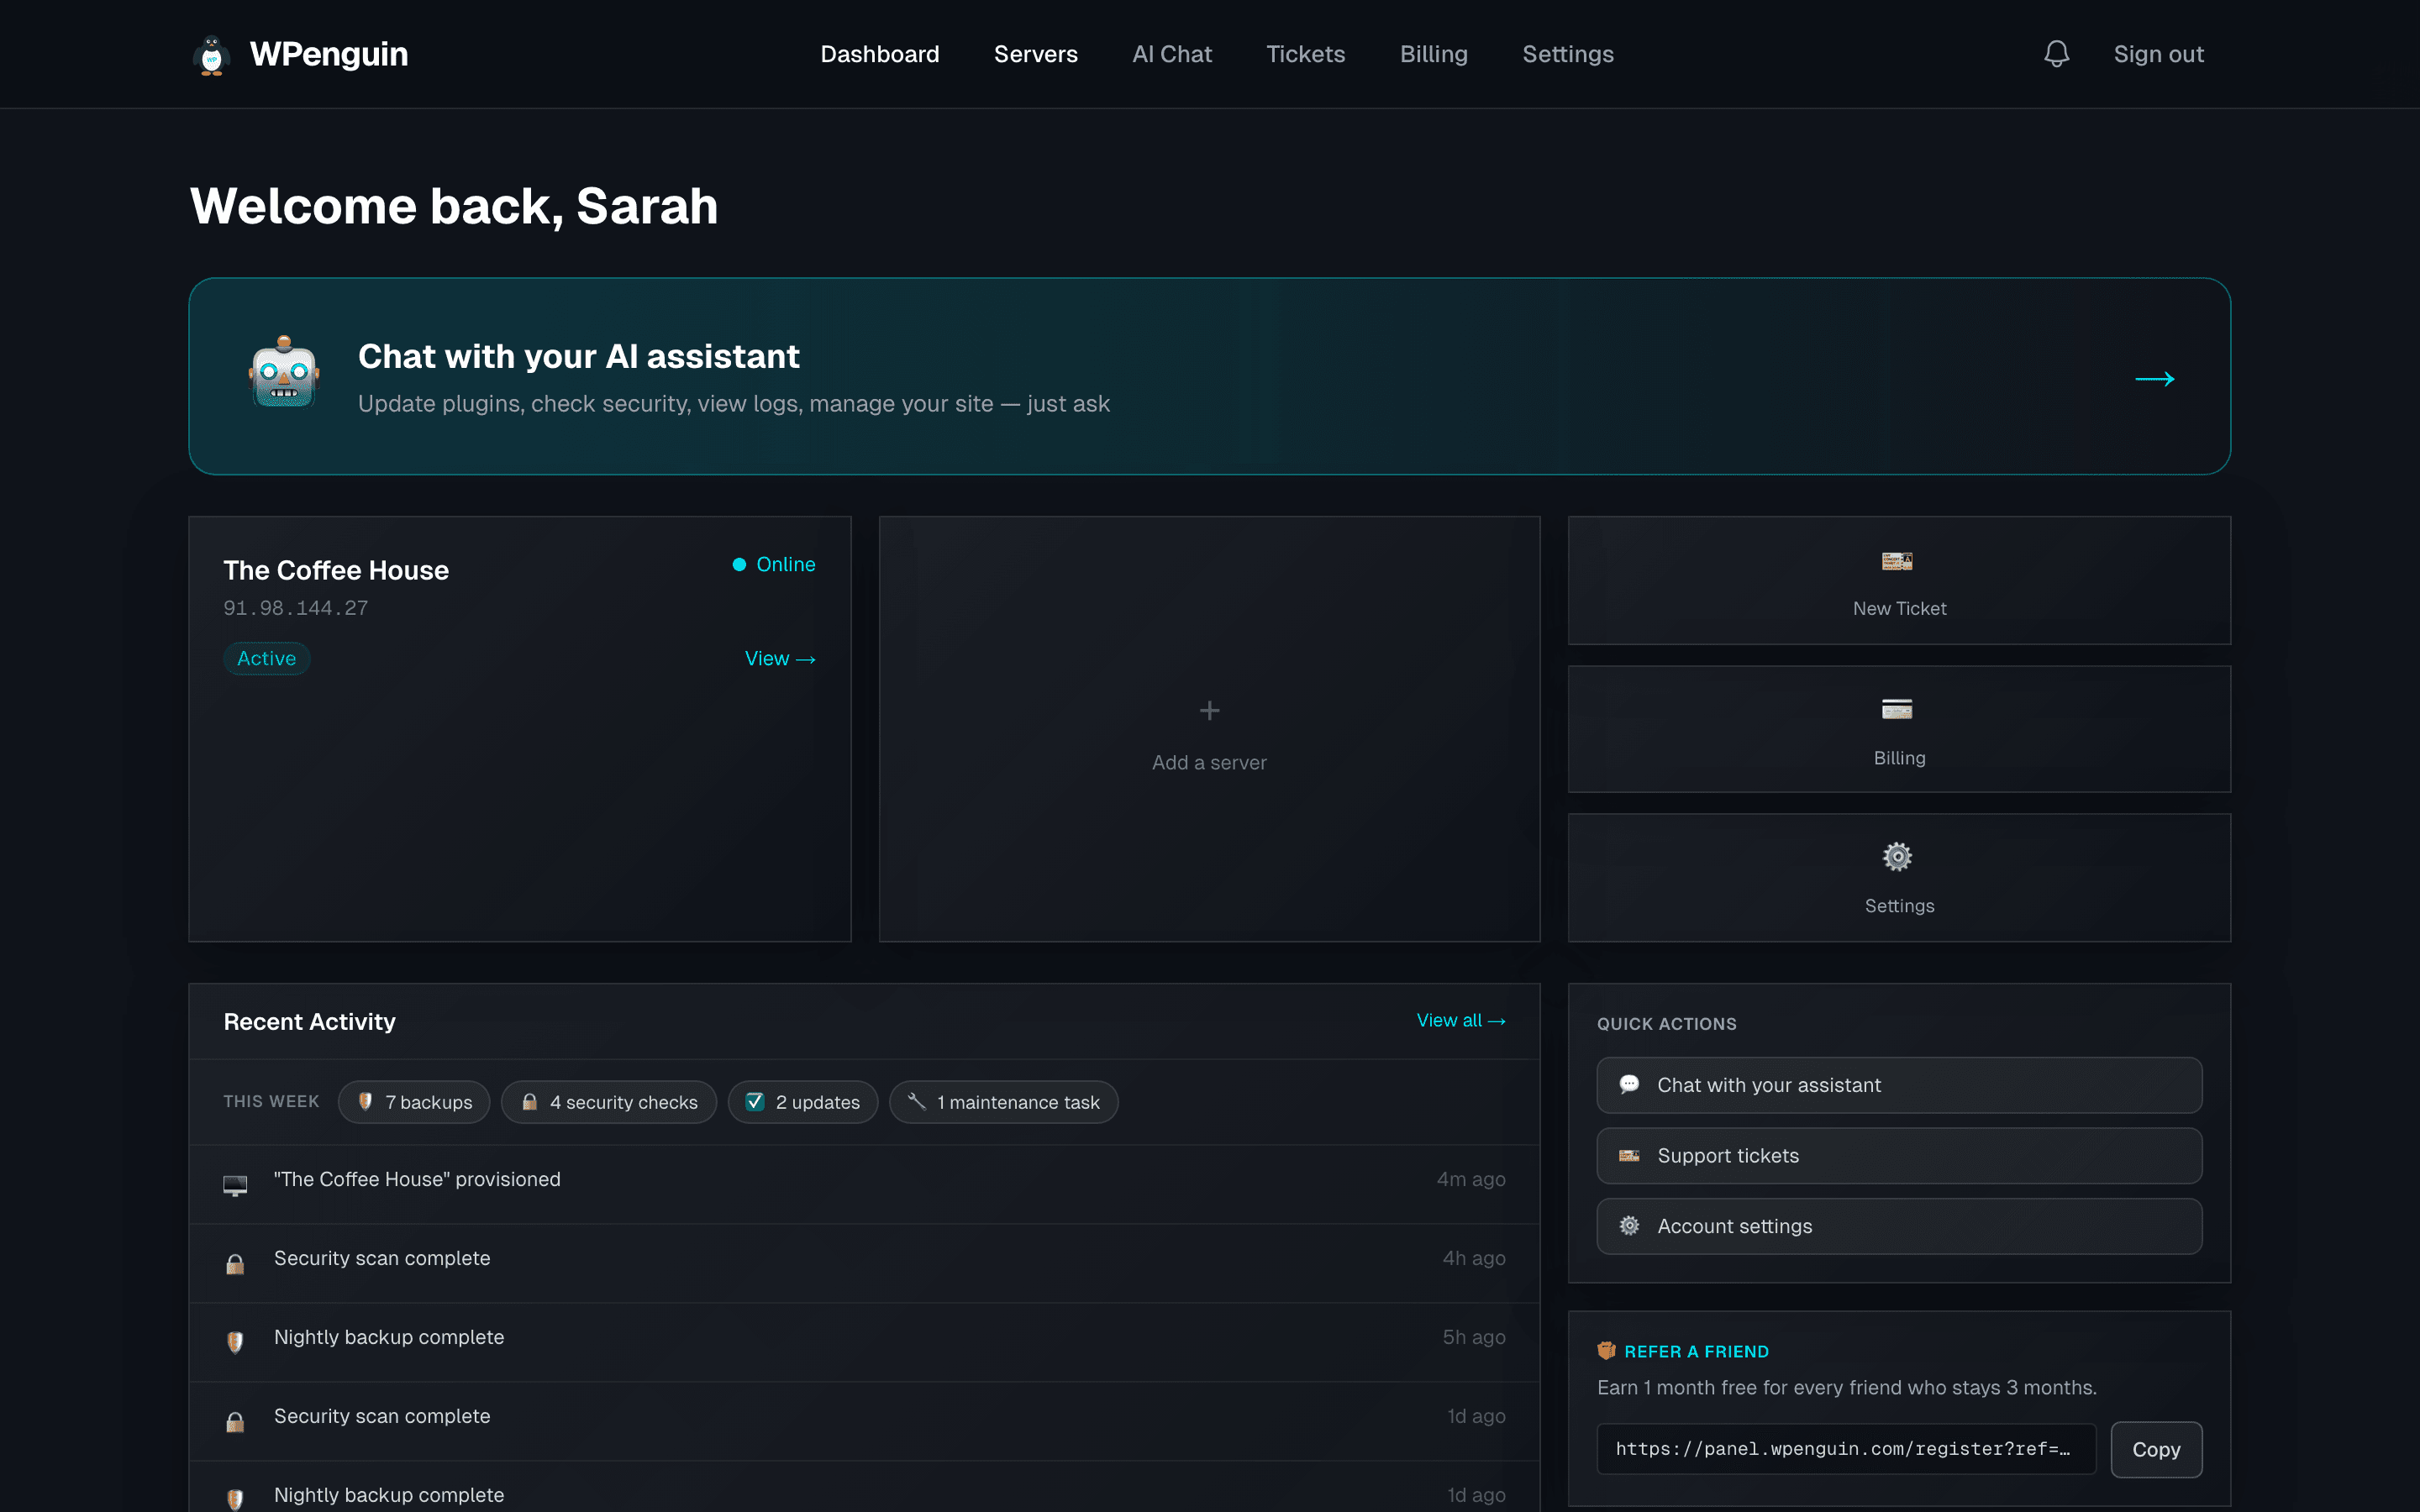
Task: Switch to Tickets in the nav bar
Action: (x=1305, y=54)
